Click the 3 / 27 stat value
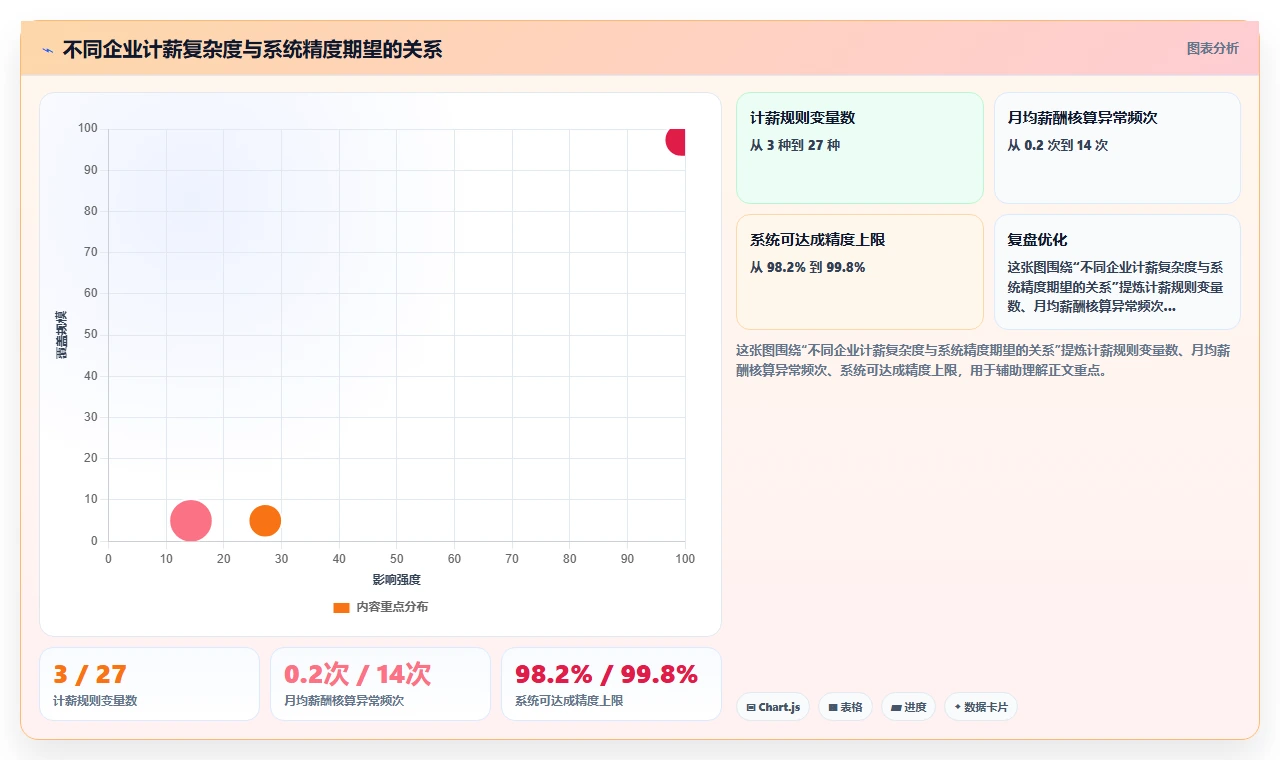The width and height of the screenshot is (1280, 760). 90,675
